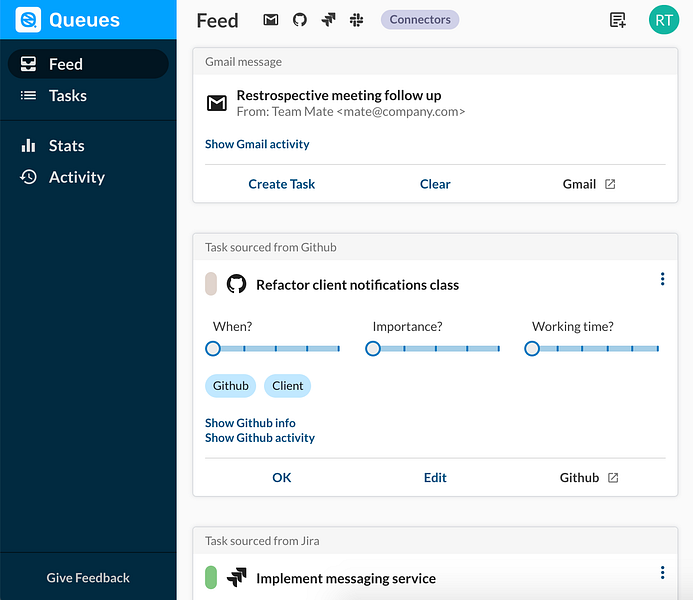The height and width of the screenshot is (600, 693).
Task: Select the Client tag chip
Action: point(287,386)
